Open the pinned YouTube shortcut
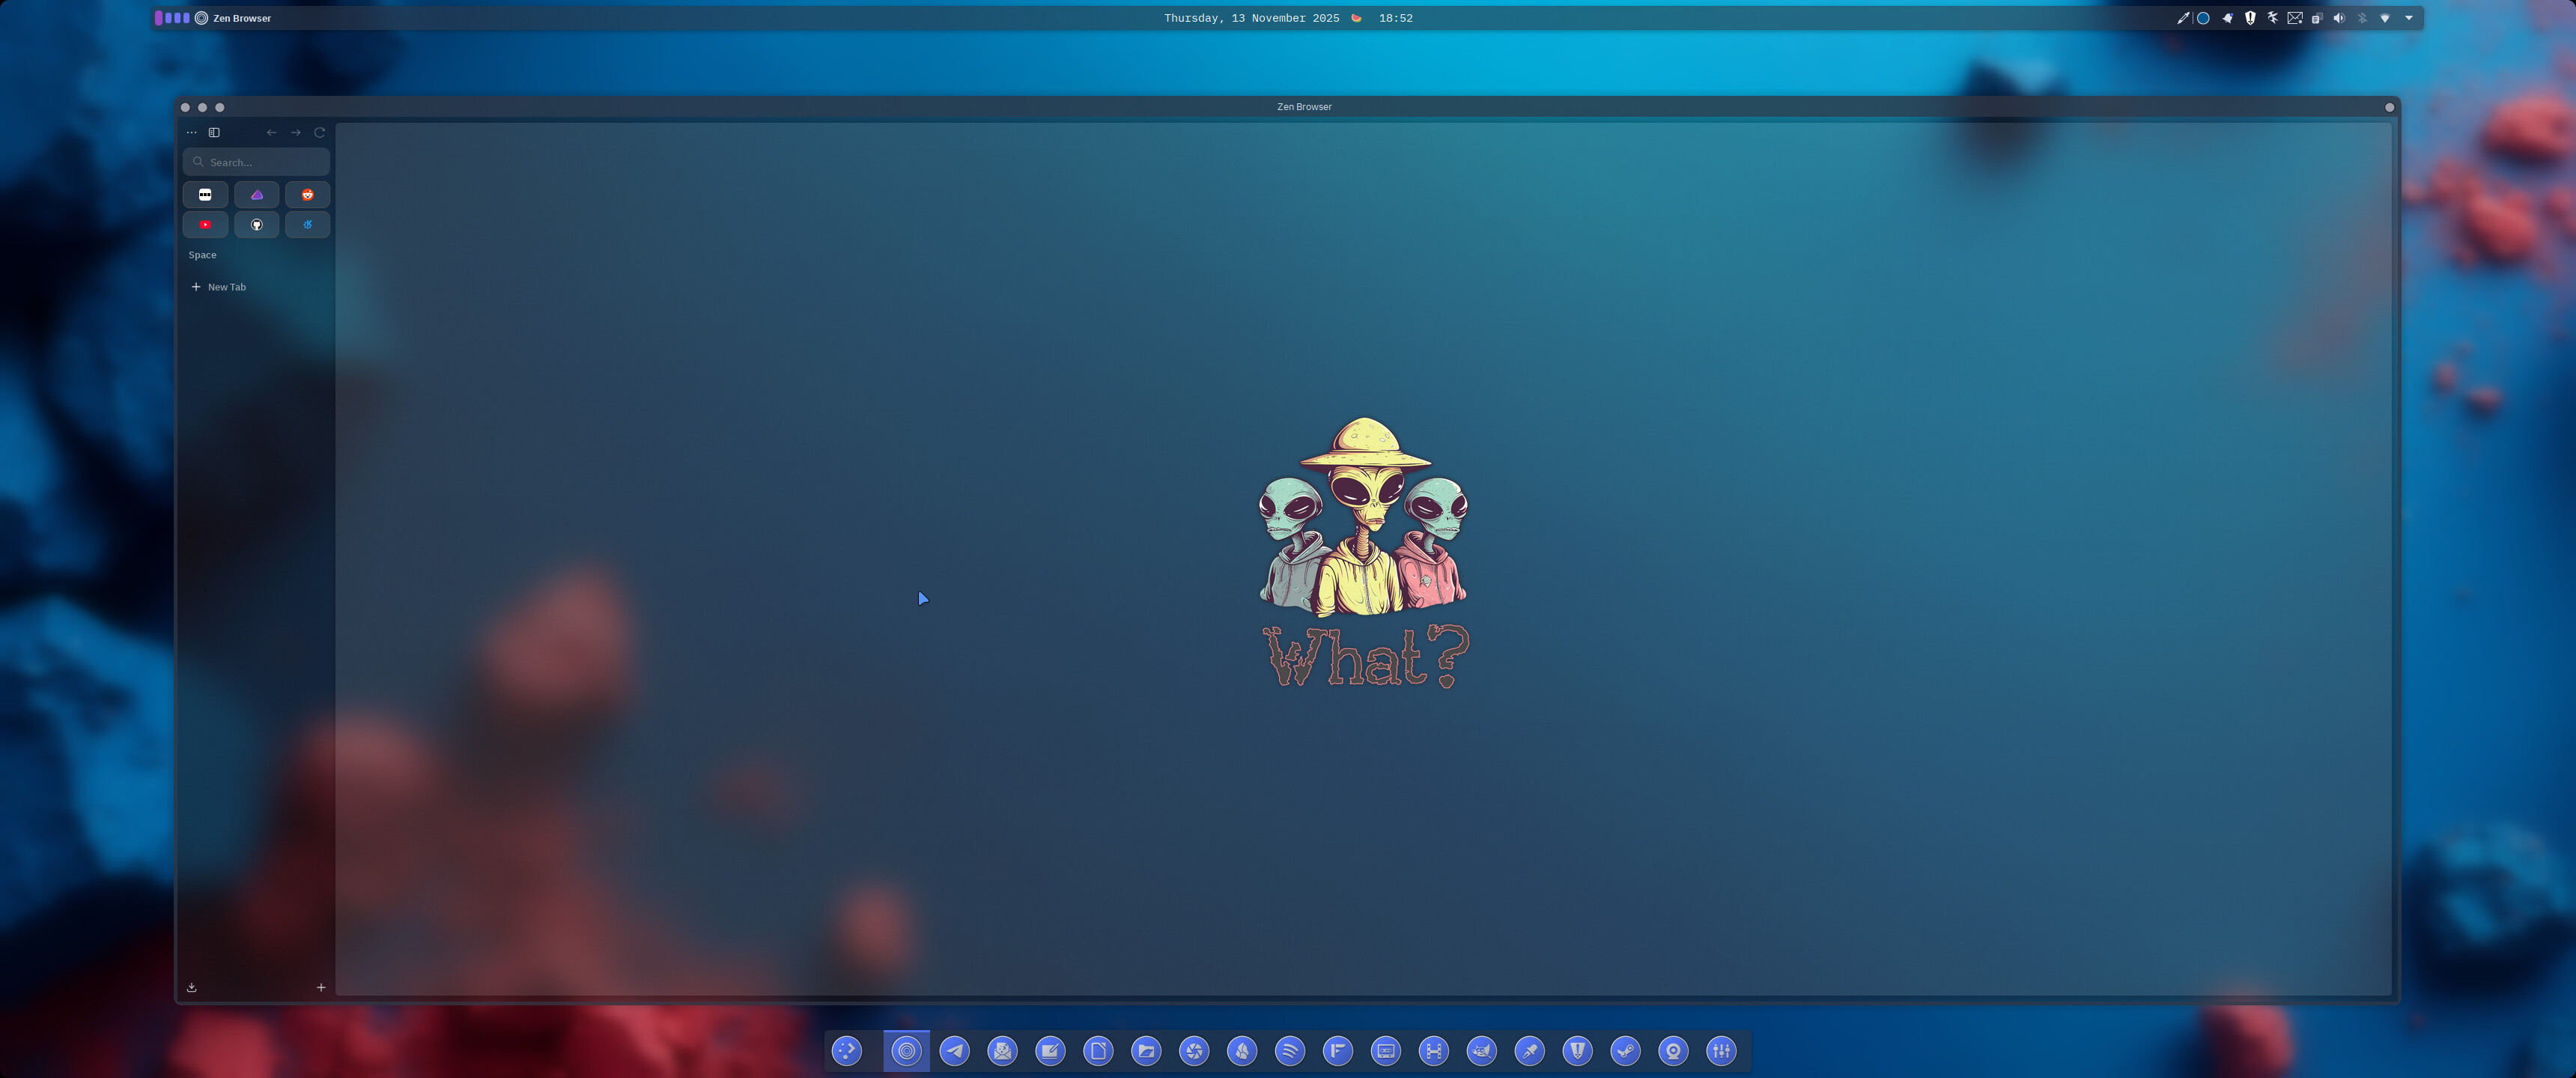Viewport: 2576px width, 1078px height. click(x=205, y=225)
